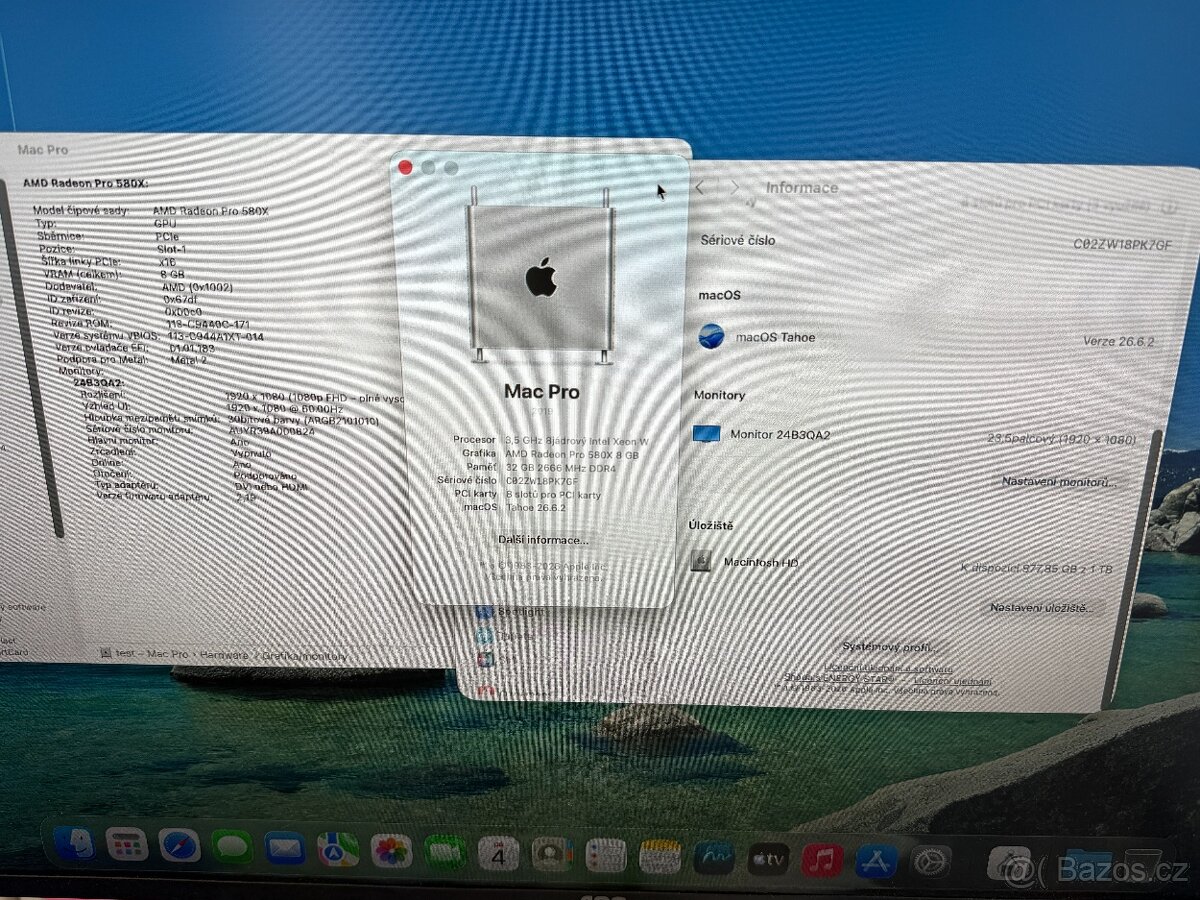The width and height of the screenshot is (1200, 900).
Task: Click the 24B3QA2: monitor entry
Action: [99, 383]
